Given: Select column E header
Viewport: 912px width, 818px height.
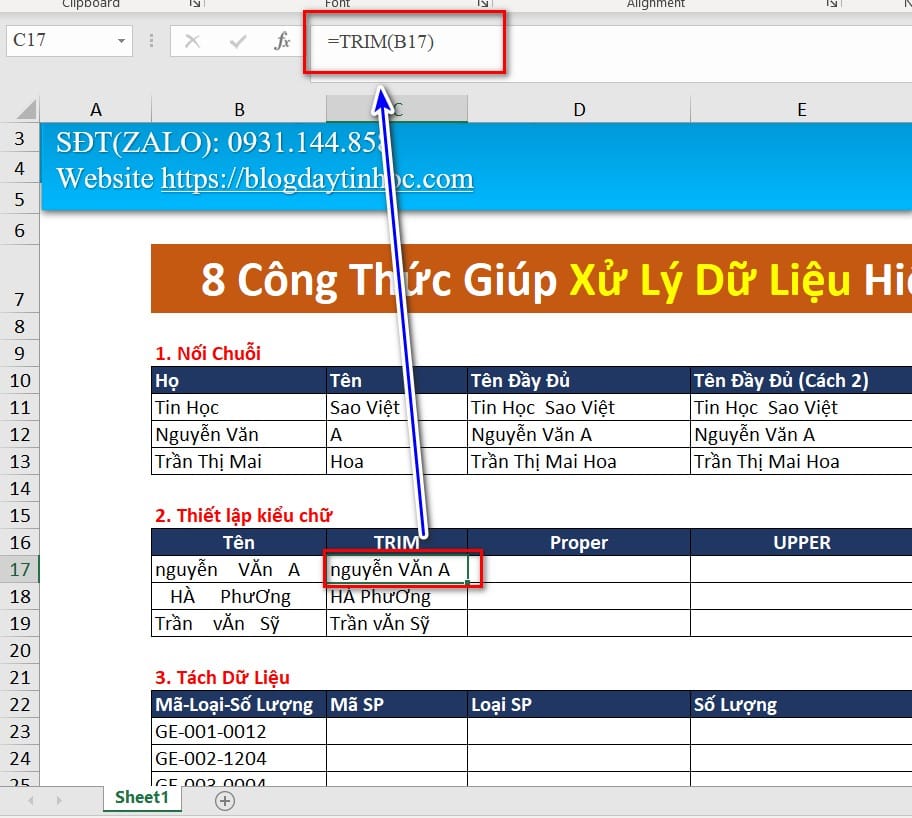Looking at the screenshot, I should point(801,109).
